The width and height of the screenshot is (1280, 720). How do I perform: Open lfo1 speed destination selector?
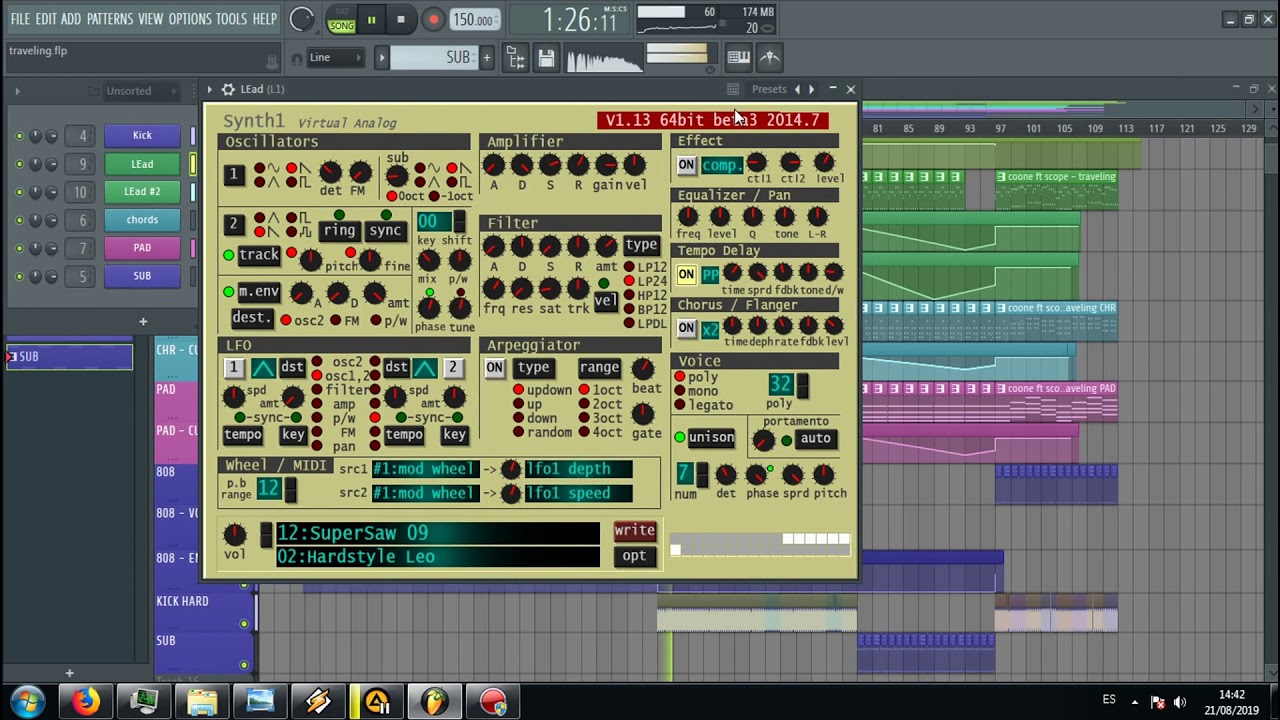(578, 493)
